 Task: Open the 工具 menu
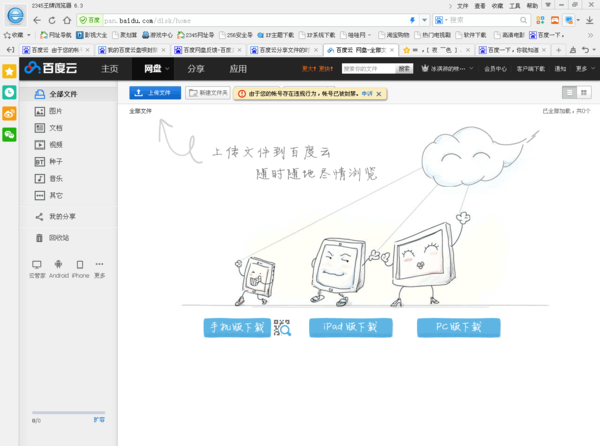point(515,6)
